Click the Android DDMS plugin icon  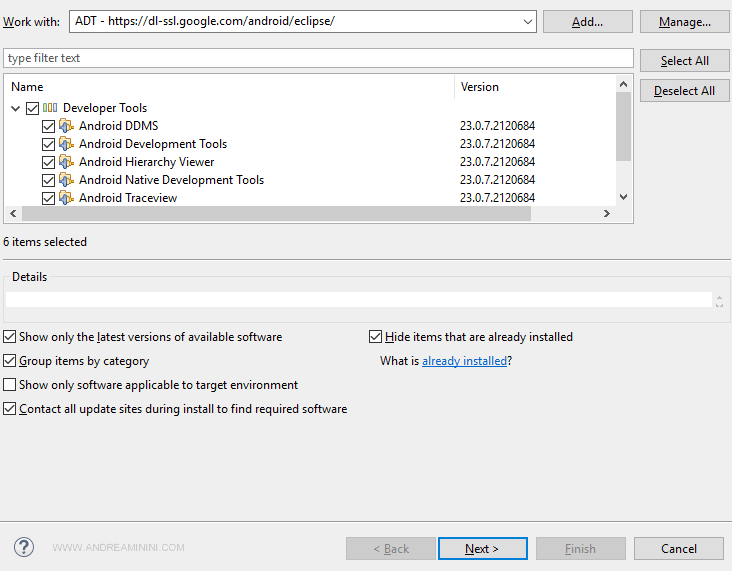[67, 126]
